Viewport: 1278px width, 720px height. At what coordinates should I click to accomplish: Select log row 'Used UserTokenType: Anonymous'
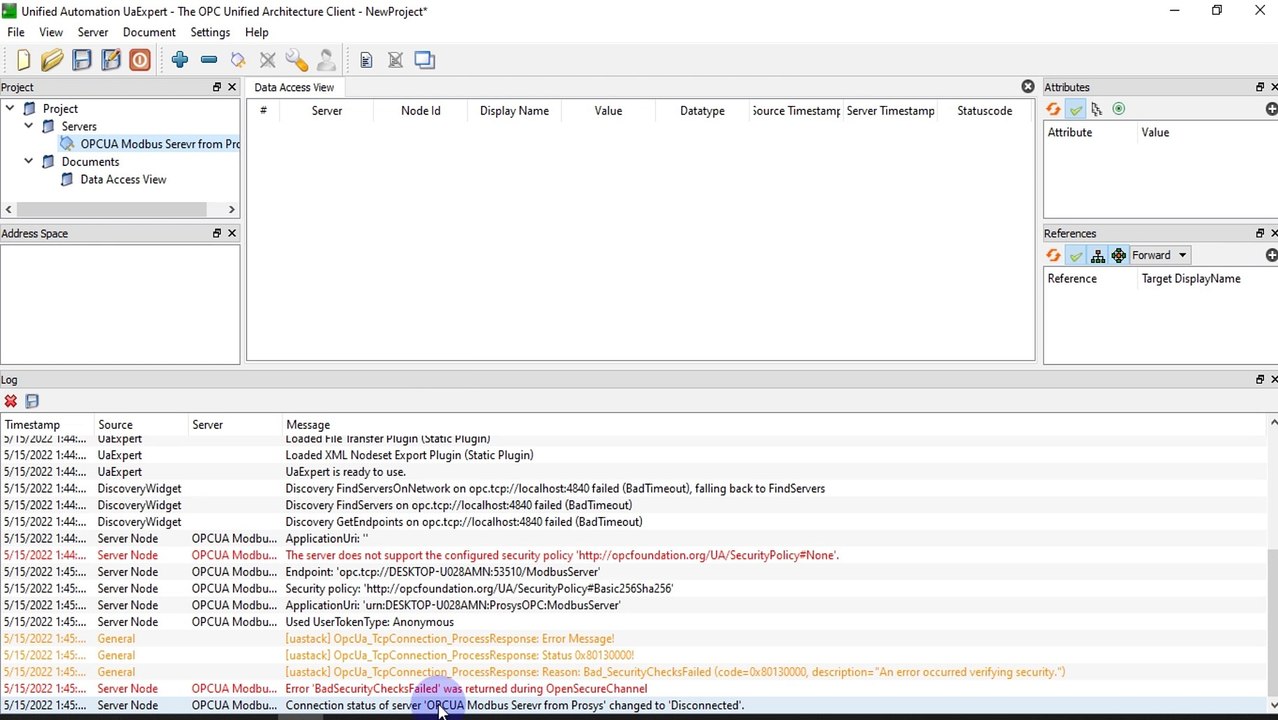click(634, 621)
